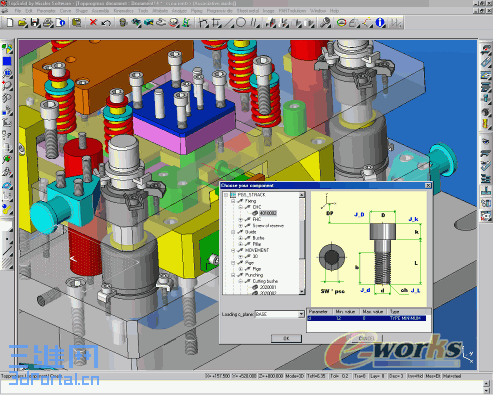Open a file with the yellow folder icon
Image resolution: width=493 pixels, height=395 pixels.
22,23
